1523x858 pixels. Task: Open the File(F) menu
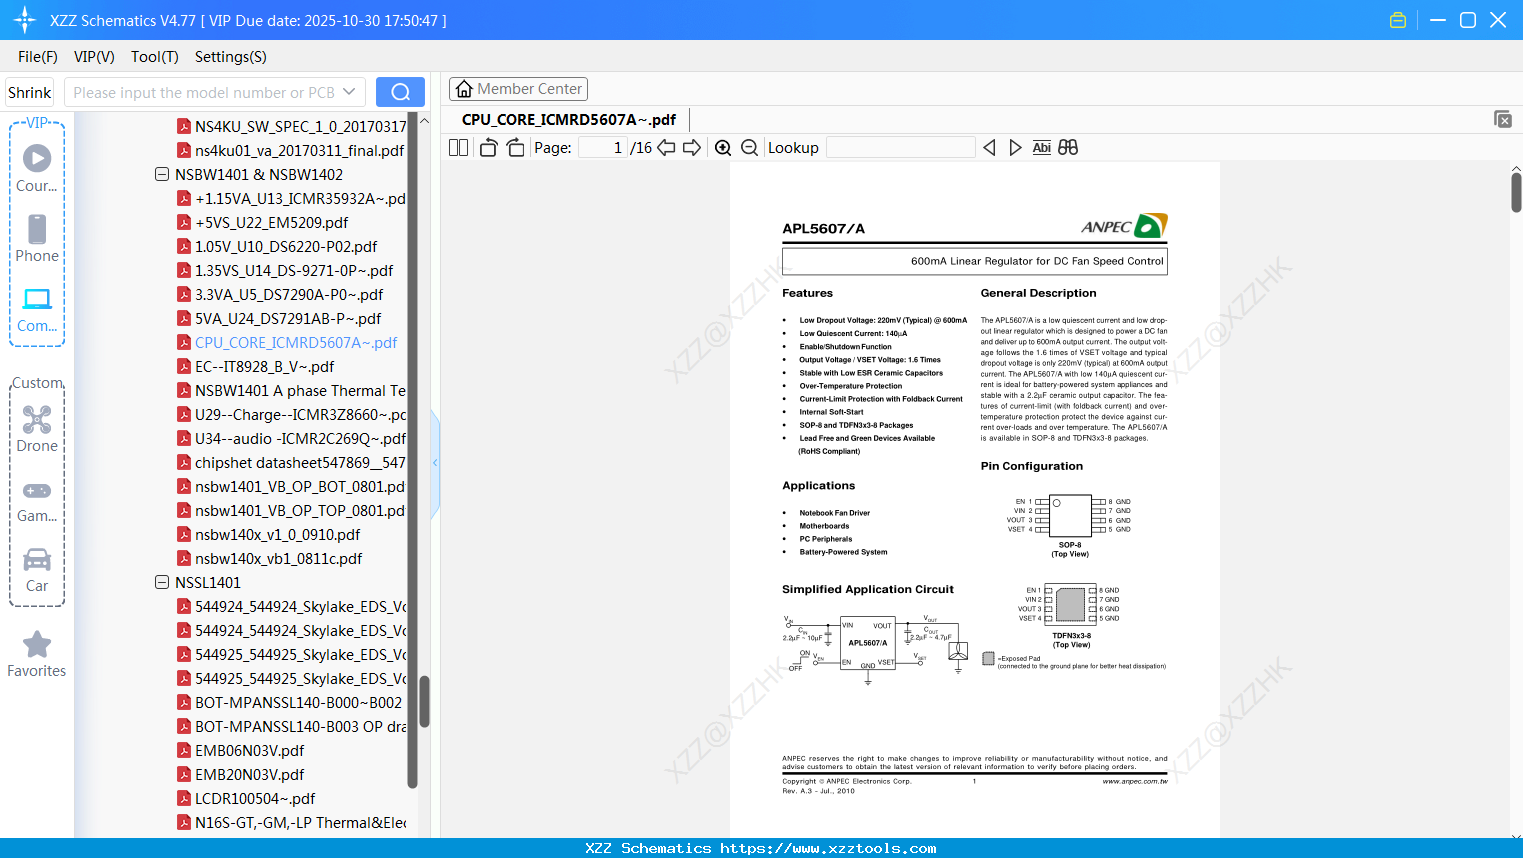tap(38, 57)
